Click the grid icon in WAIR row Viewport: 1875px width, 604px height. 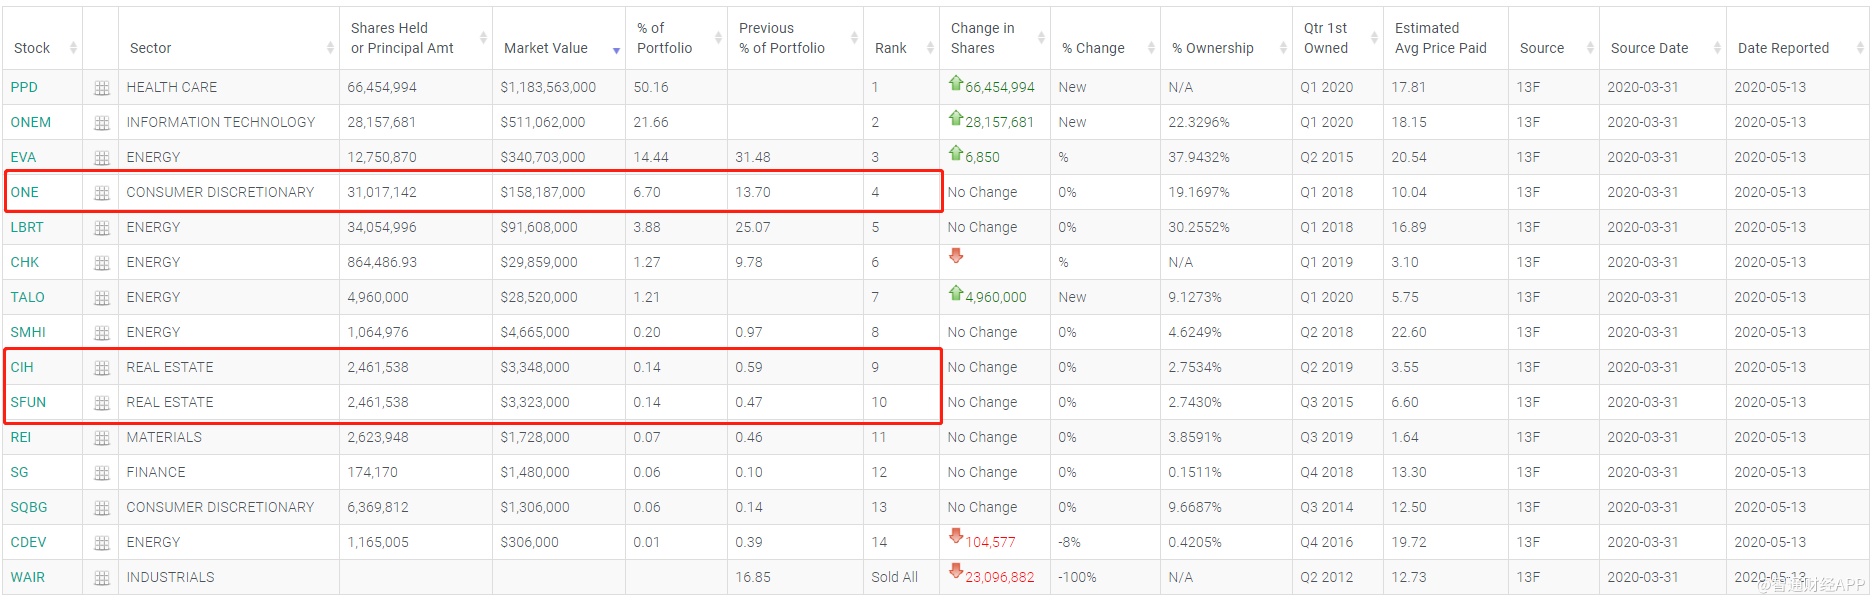(x=101, y=578)
